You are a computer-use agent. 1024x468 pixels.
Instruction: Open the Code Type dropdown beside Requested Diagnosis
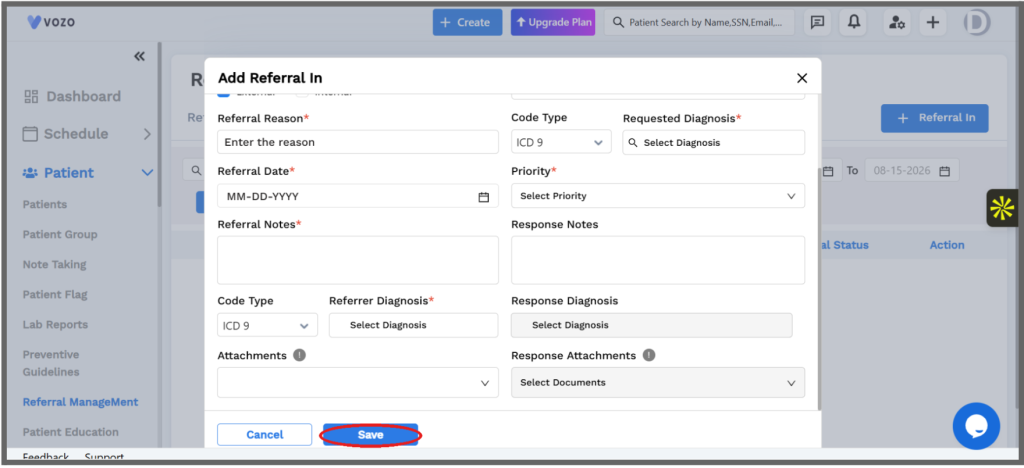[x=561, y=142]
